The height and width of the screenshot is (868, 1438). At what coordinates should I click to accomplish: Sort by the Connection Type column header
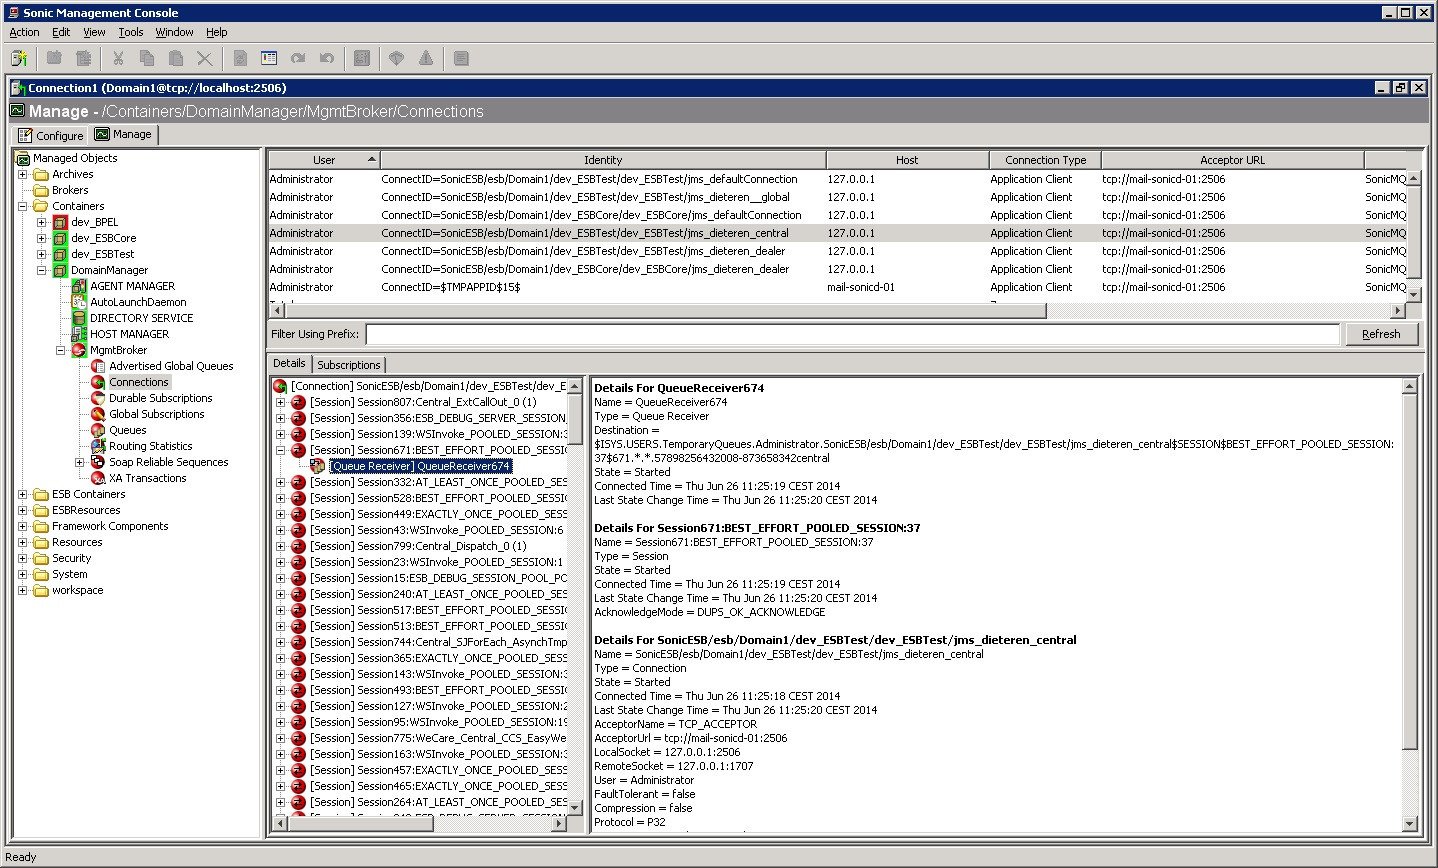coord(1045,160)
